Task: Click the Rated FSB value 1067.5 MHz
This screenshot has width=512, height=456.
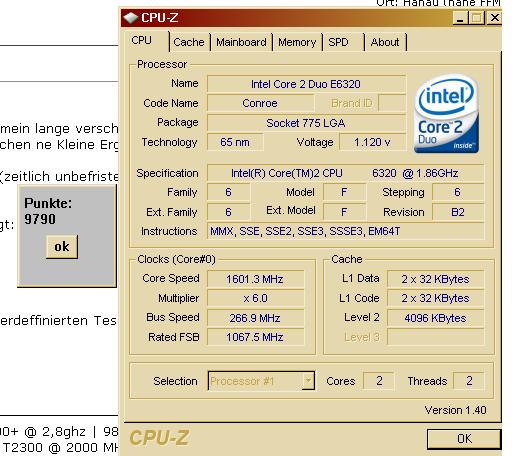Action: point(255,337)
